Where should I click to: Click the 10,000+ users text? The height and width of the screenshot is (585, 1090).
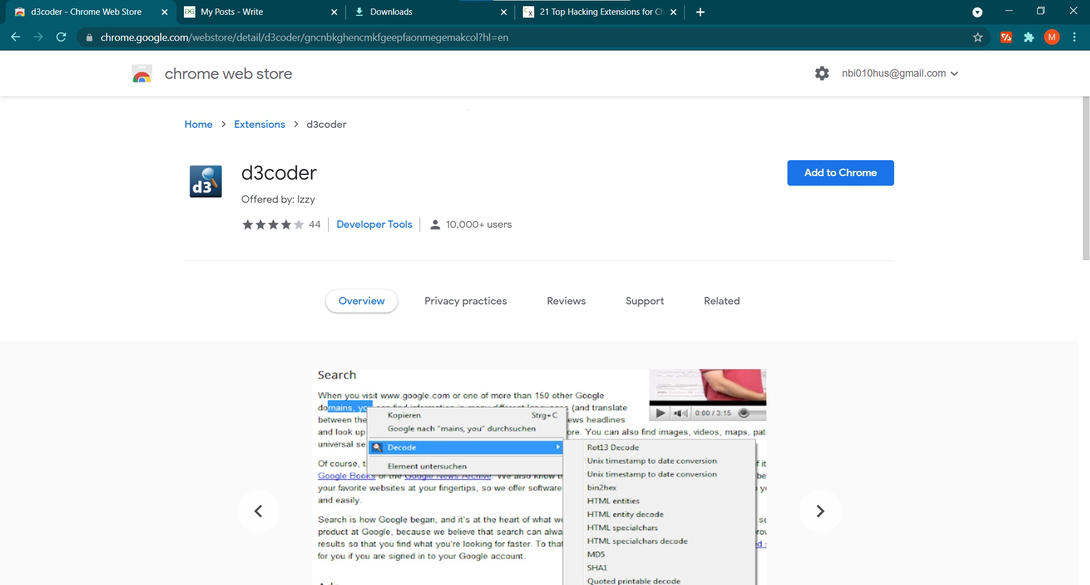click(x=479, y=224)
